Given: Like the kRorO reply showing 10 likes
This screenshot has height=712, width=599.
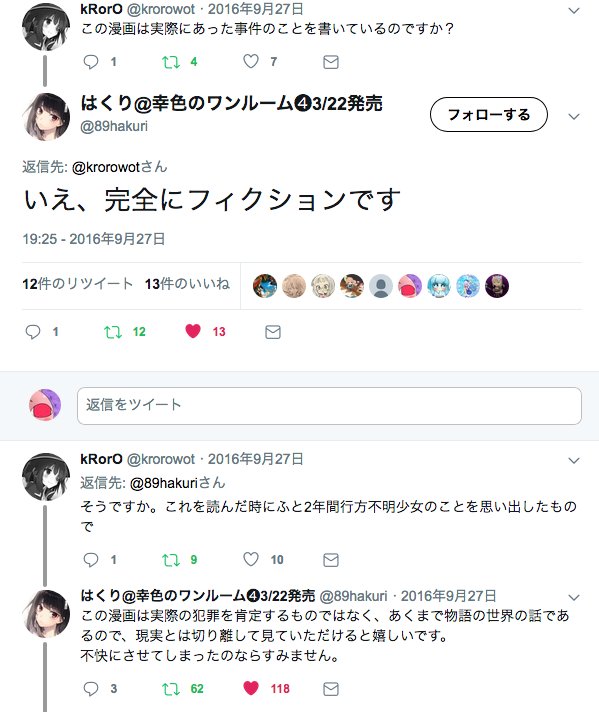Looking at the screenshot, I should [x=251, y=559].
